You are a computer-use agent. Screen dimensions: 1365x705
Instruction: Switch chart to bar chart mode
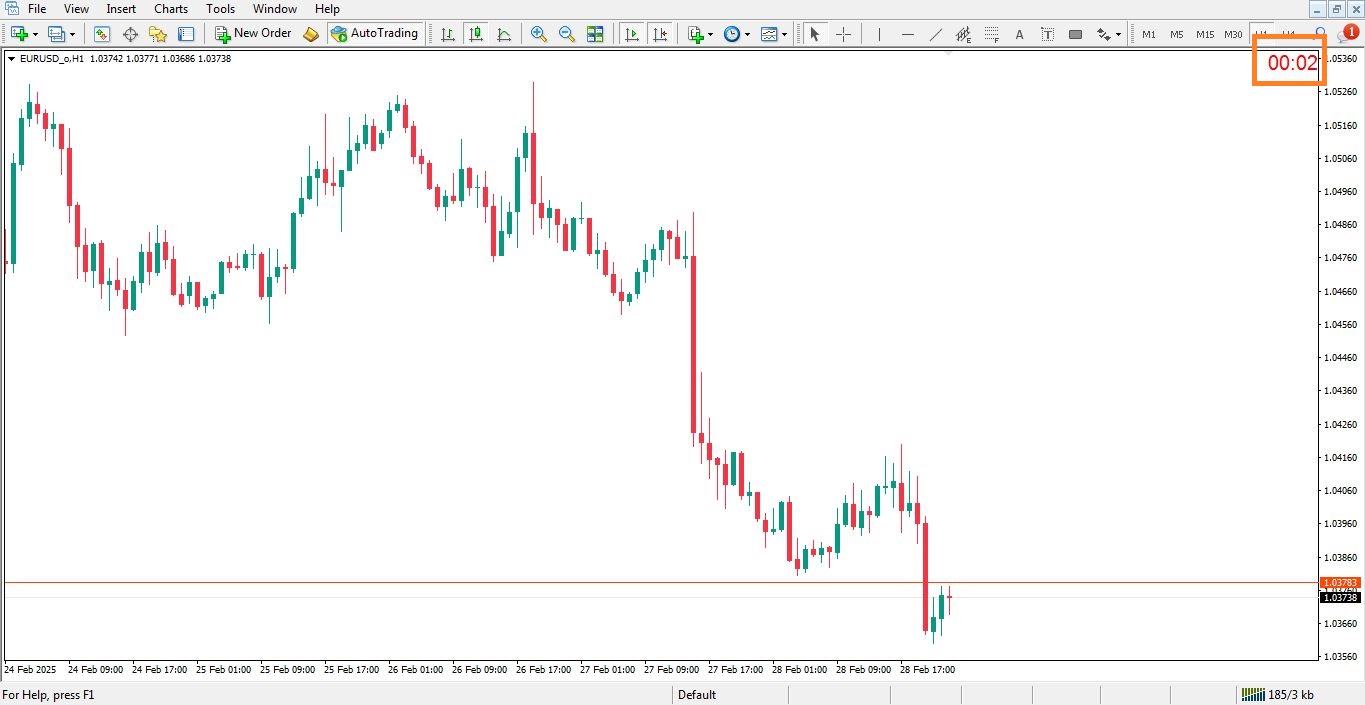point(448,34)
